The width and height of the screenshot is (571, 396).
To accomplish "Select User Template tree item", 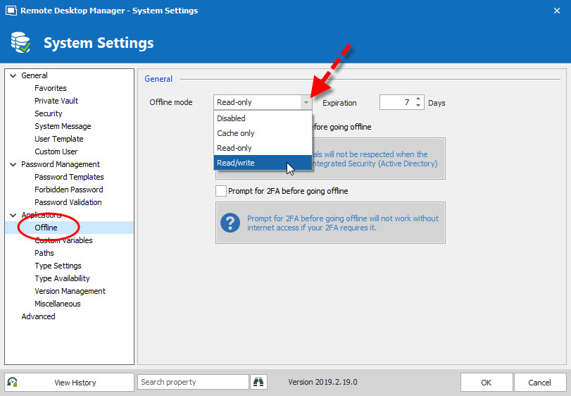I will 59,139.
